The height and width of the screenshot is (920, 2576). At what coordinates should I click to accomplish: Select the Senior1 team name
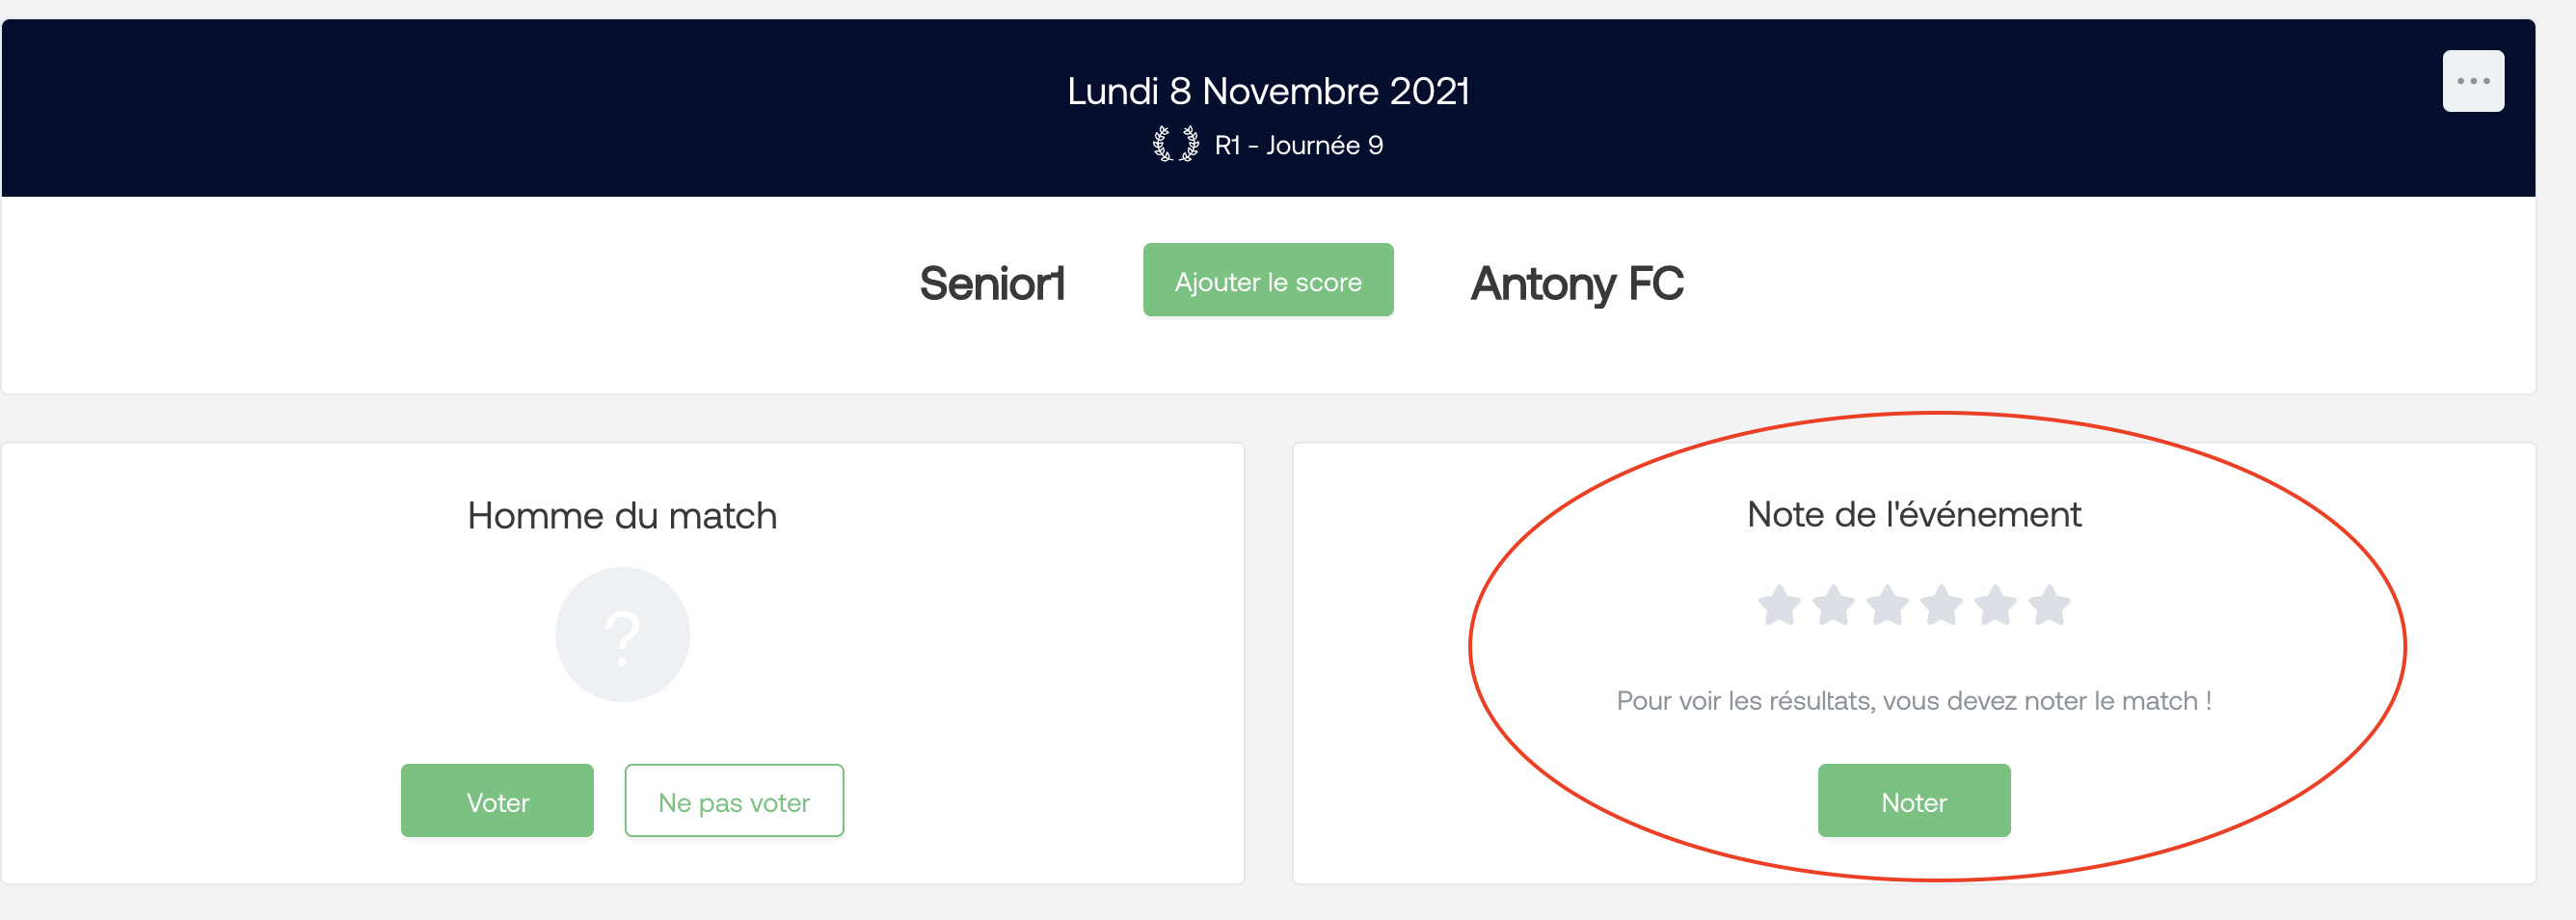tap(992, 283)
